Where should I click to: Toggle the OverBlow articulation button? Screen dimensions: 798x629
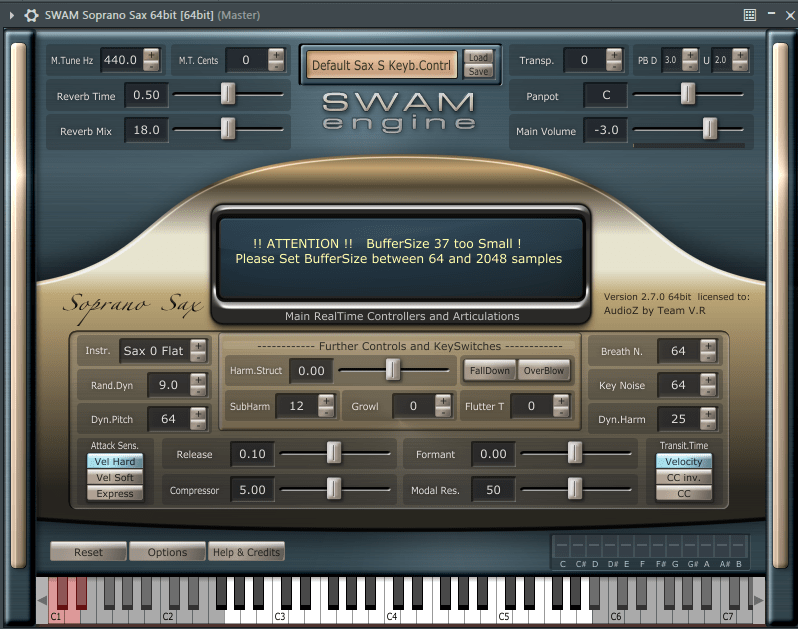pyautogui.click(x=544, y=370)
